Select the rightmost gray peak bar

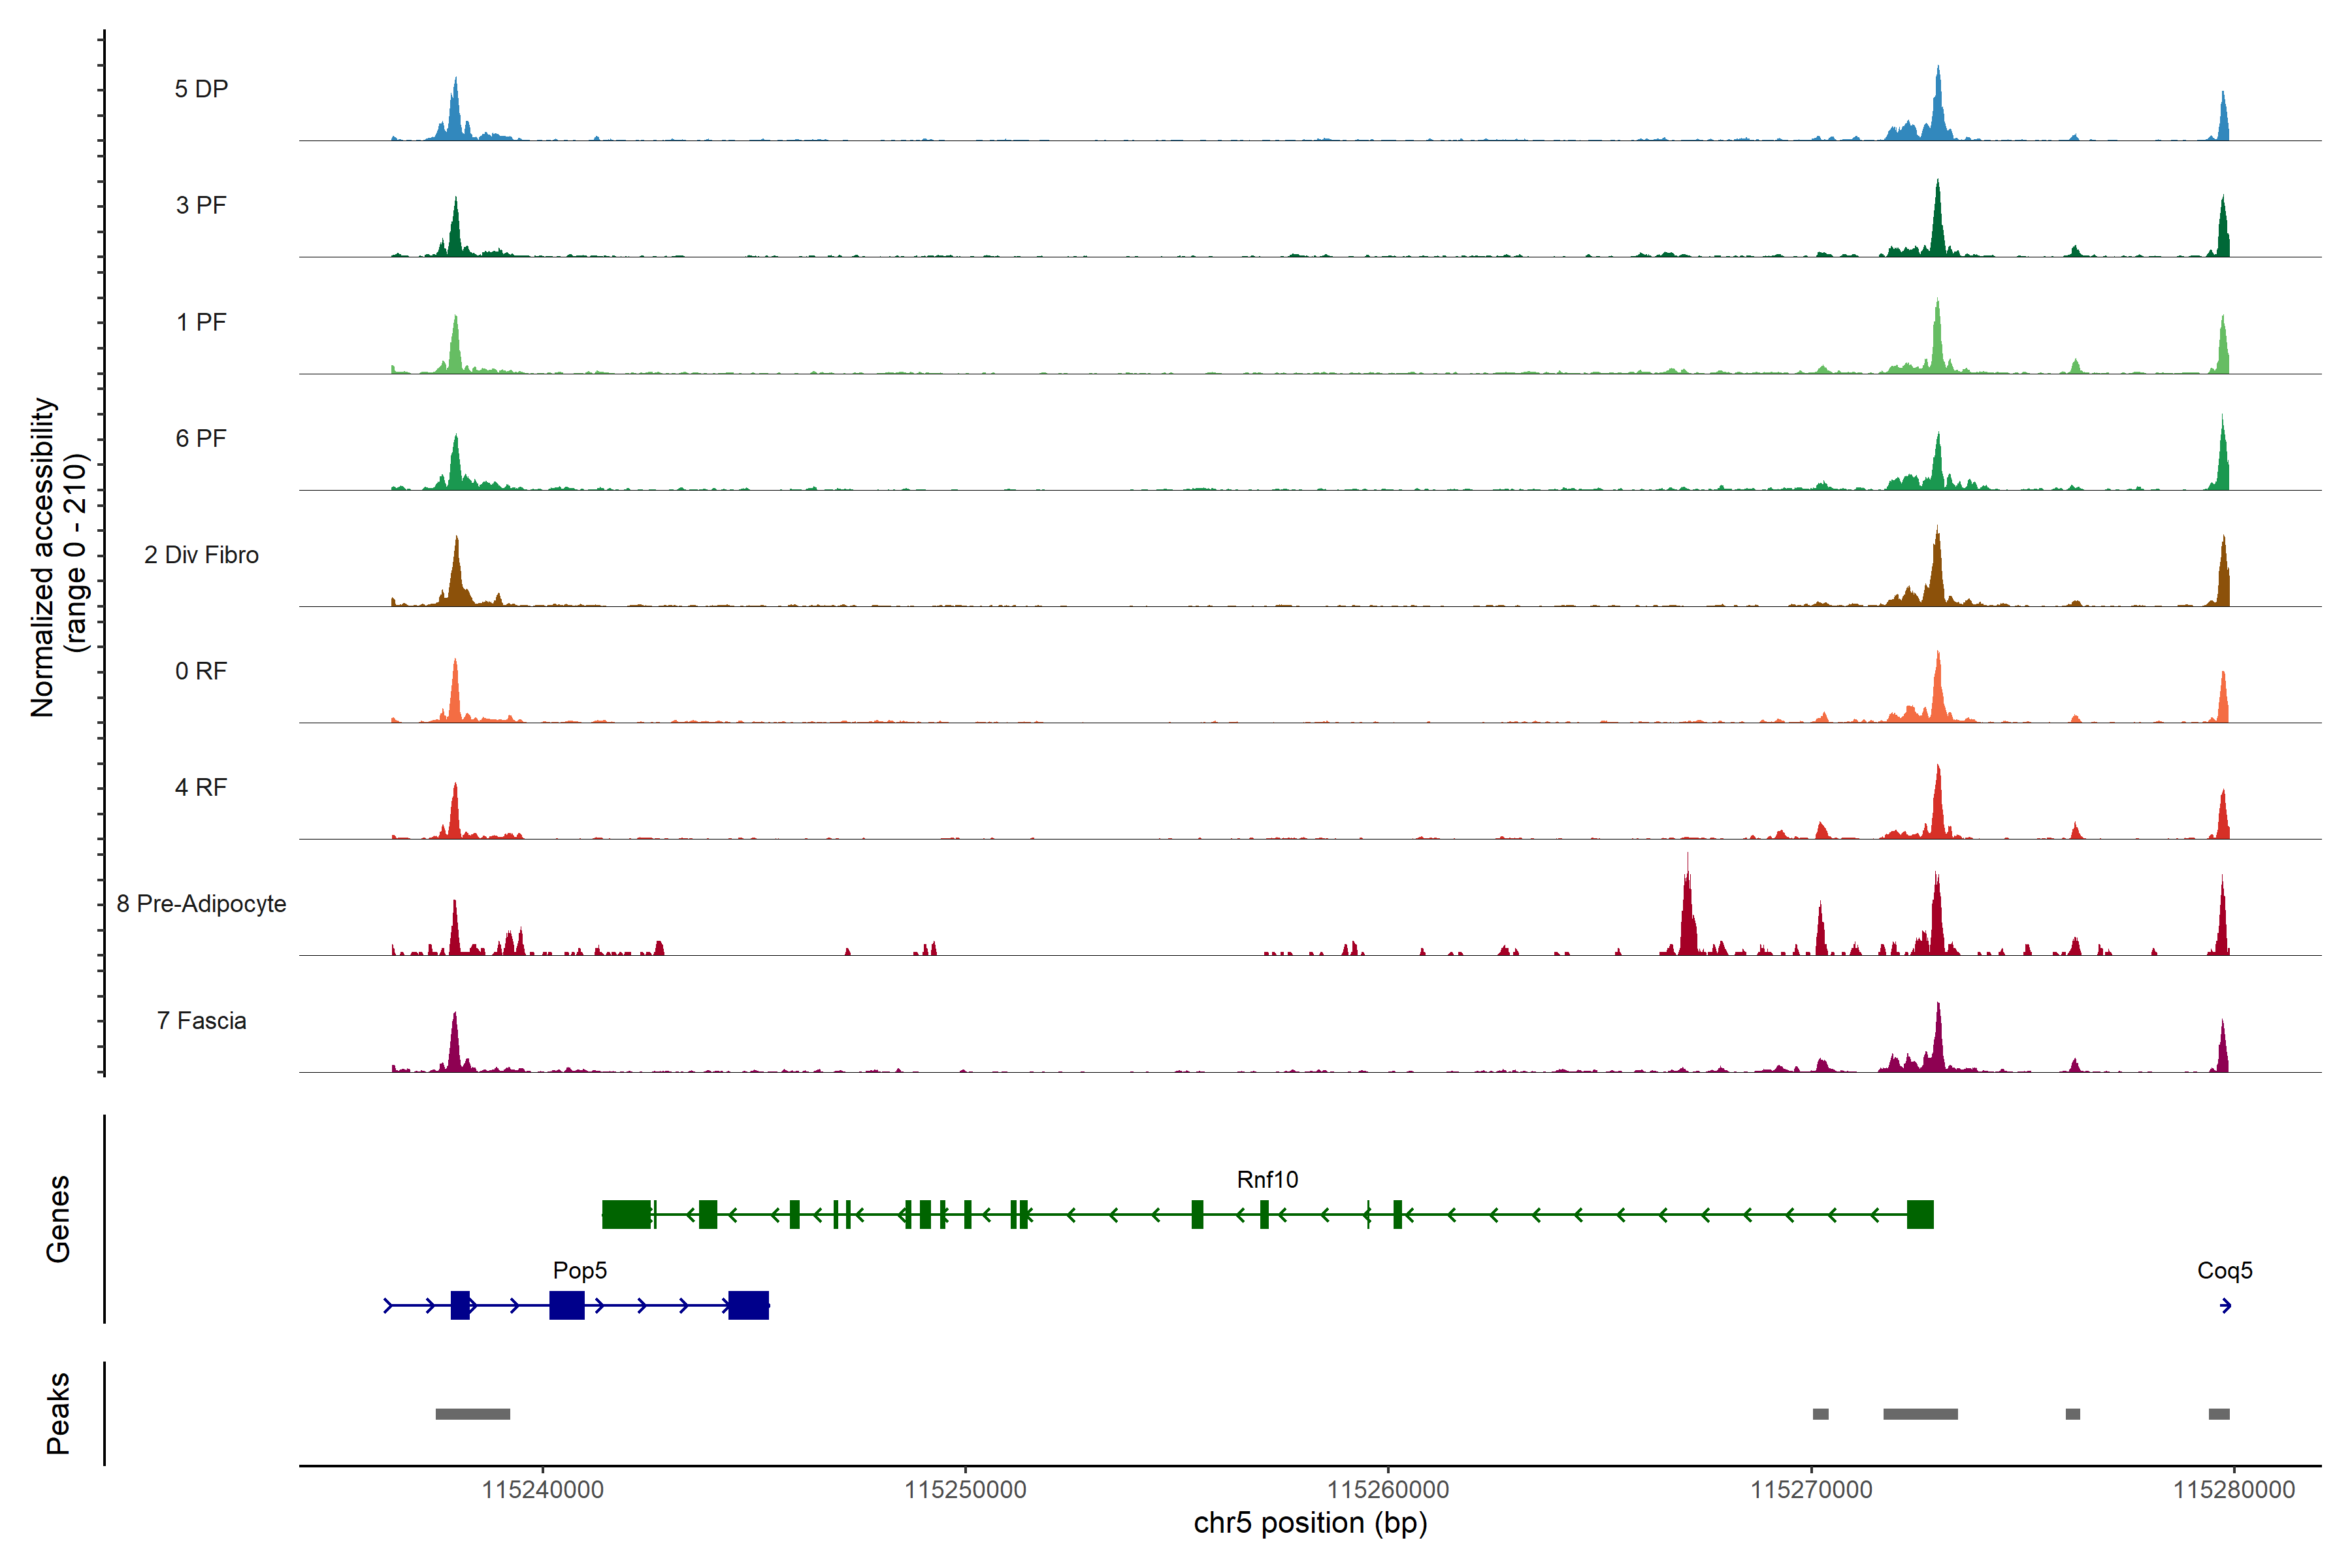[x=2219, y=1414]
